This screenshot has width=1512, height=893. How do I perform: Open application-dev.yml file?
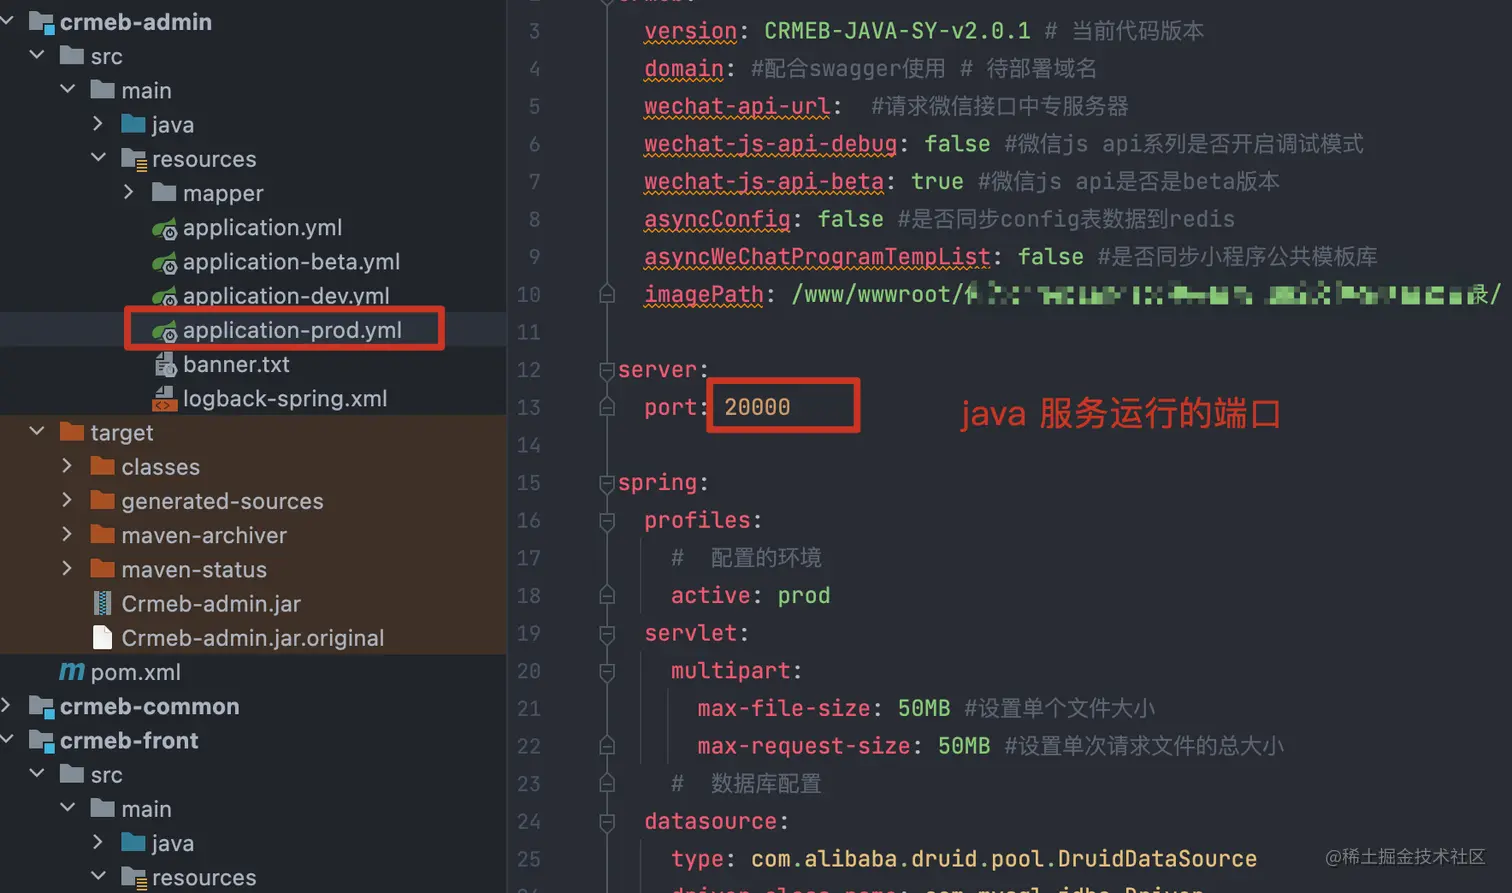pyautogui.click(x=286, y=295)
